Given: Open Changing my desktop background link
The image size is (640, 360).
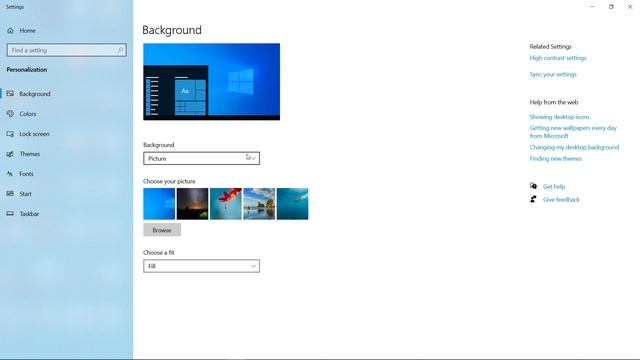Looking at the screenshot, I should tap(574, 147).
